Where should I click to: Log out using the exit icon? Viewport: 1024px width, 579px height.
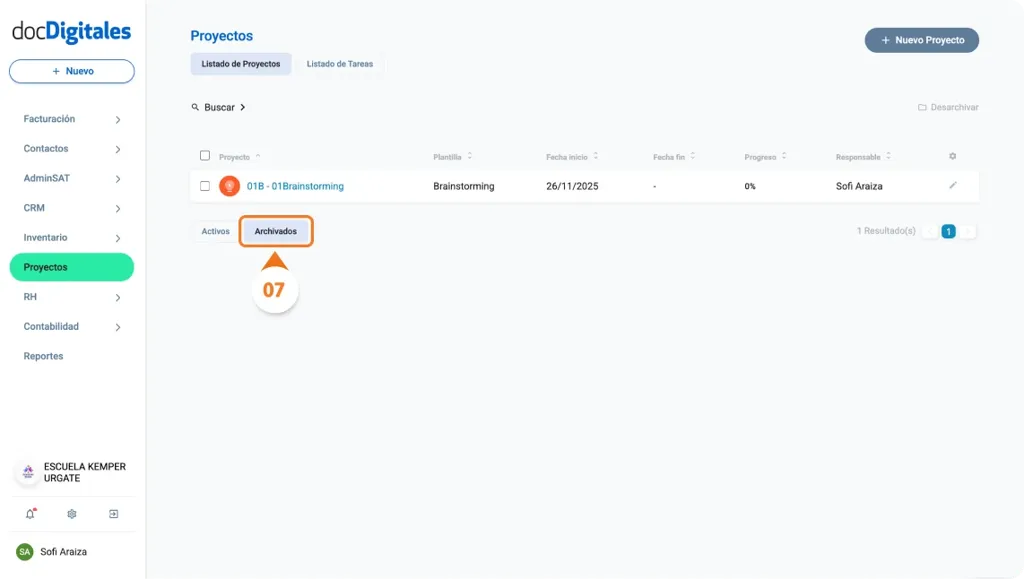(x=114, y=513)
